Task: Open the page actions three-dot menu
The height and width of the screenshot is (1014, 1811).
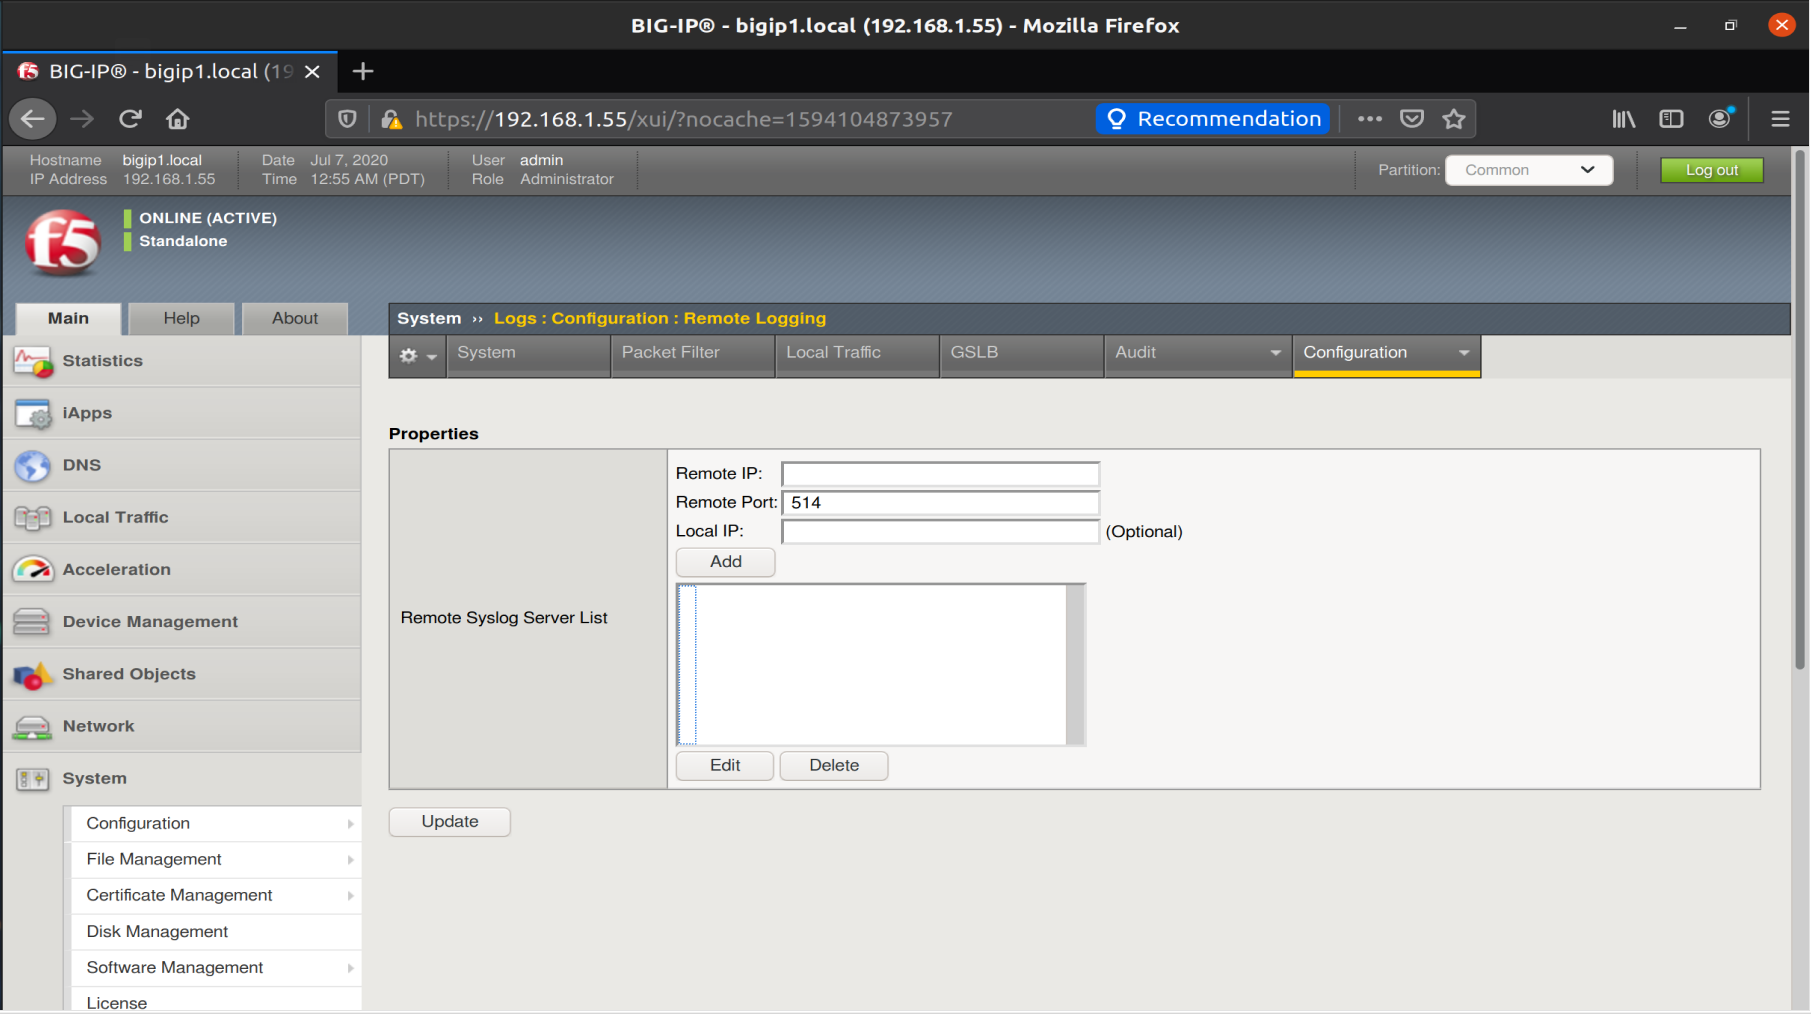Action: click(1369, 119)
